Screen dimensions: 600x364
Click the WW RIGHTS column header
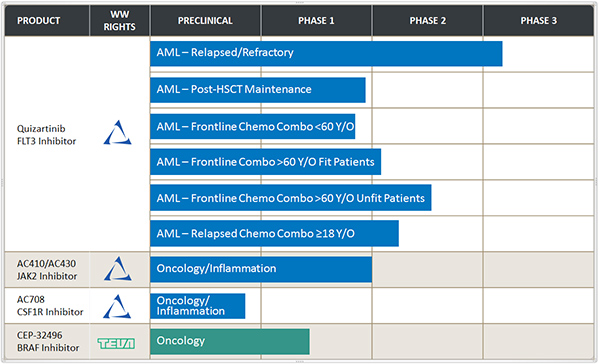(x=120, y=21)
